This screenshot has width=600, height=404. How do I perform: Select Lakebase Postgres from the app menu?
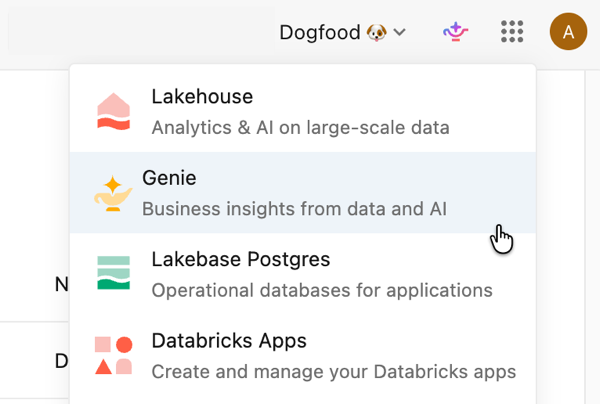click(x=303, y=274)
